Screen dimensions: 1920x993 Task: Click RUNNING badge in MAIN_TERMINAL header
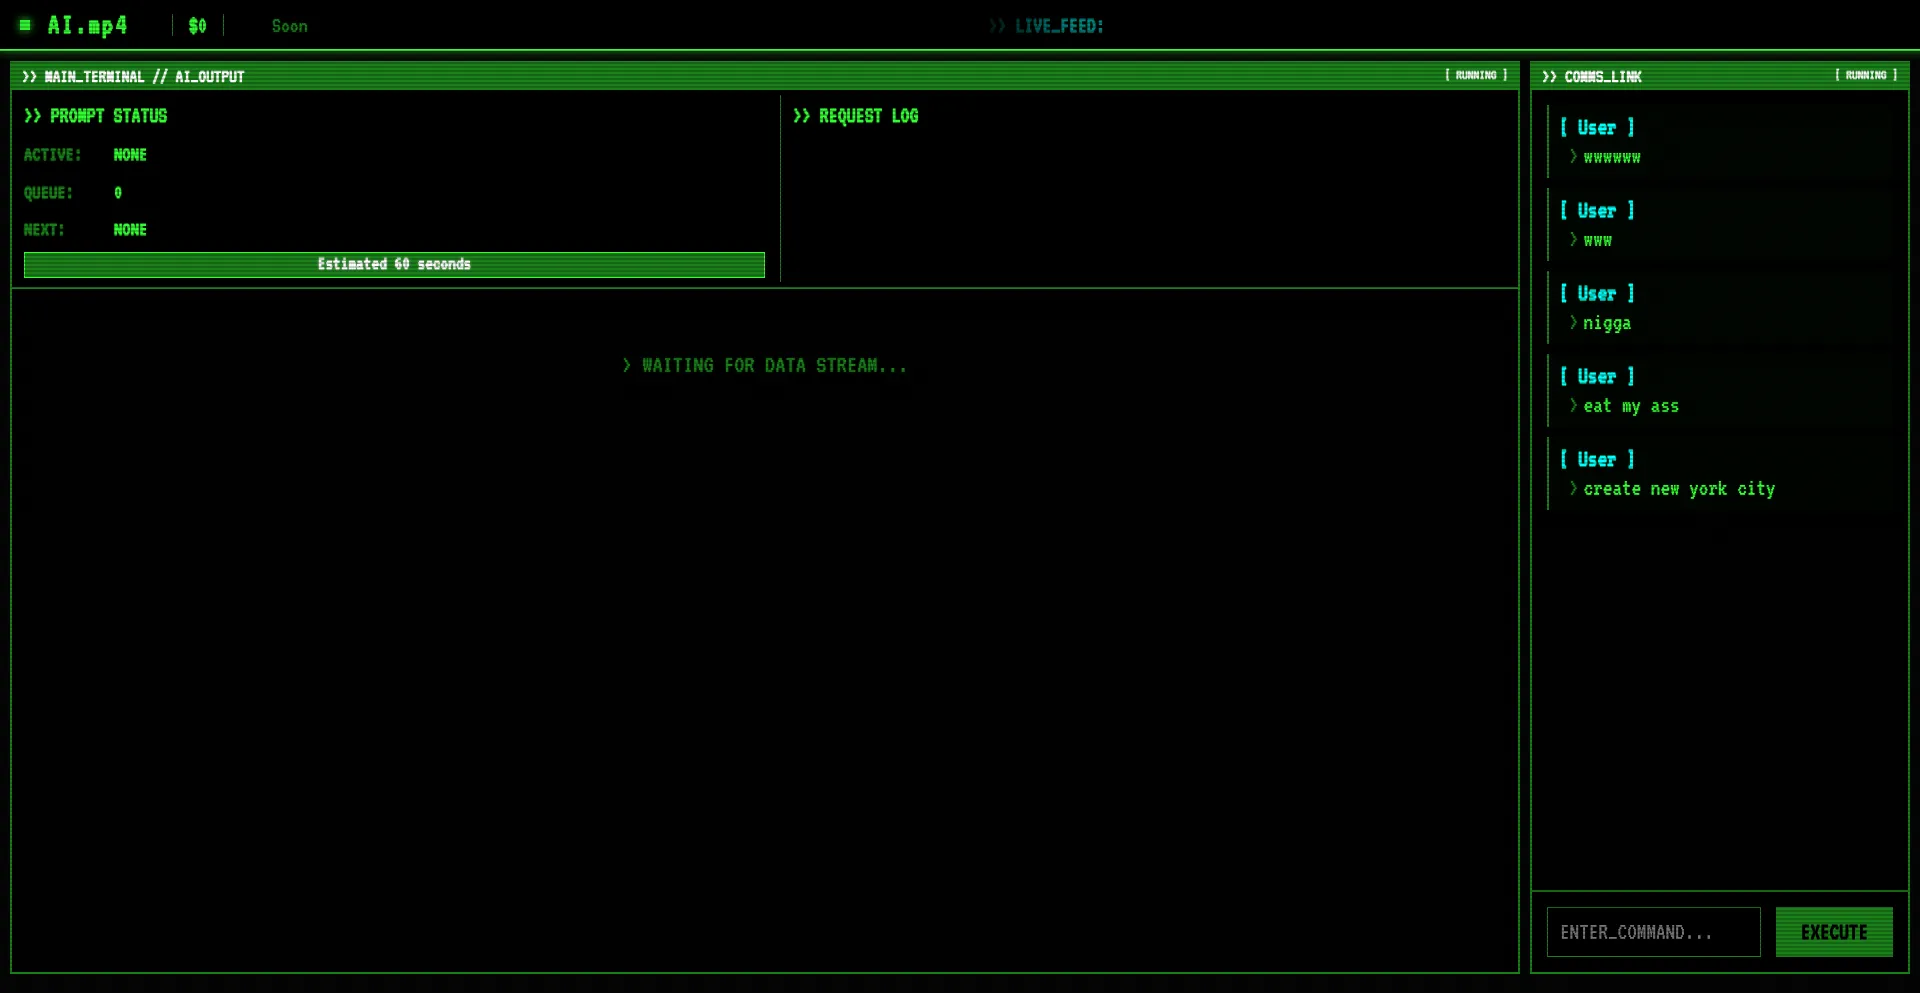pos(1475,76)
